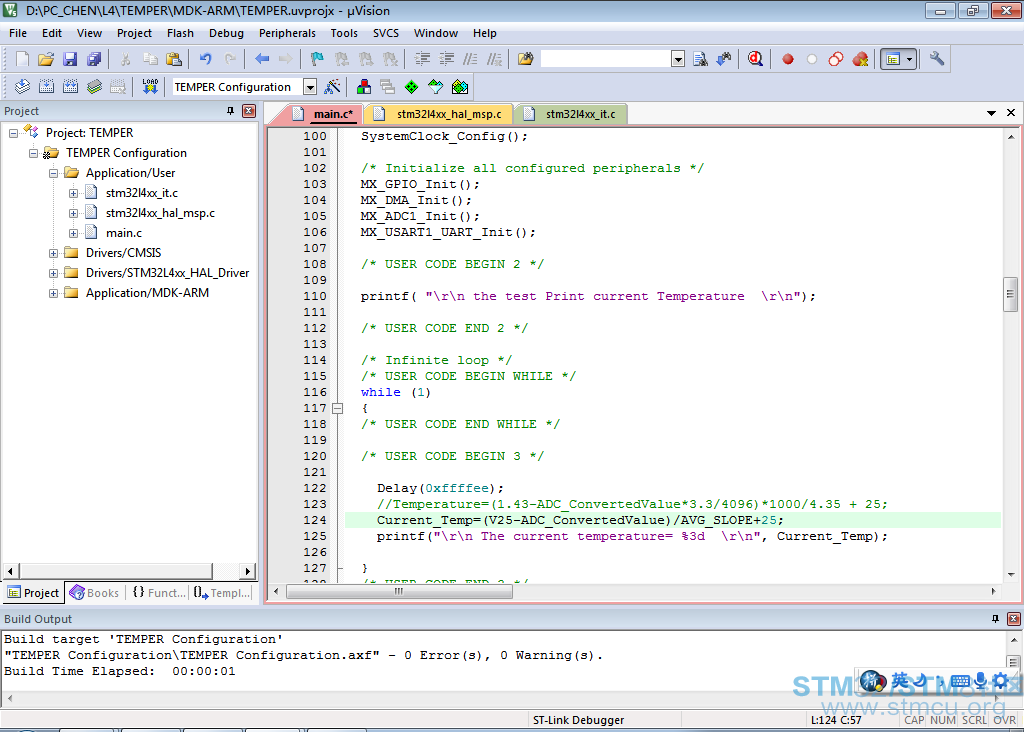The height and width of the screenshot is (732, 1030).
Task: Expand the Drivers/STM32L4xx_HAL_Driver group
Action: point(53,273)
